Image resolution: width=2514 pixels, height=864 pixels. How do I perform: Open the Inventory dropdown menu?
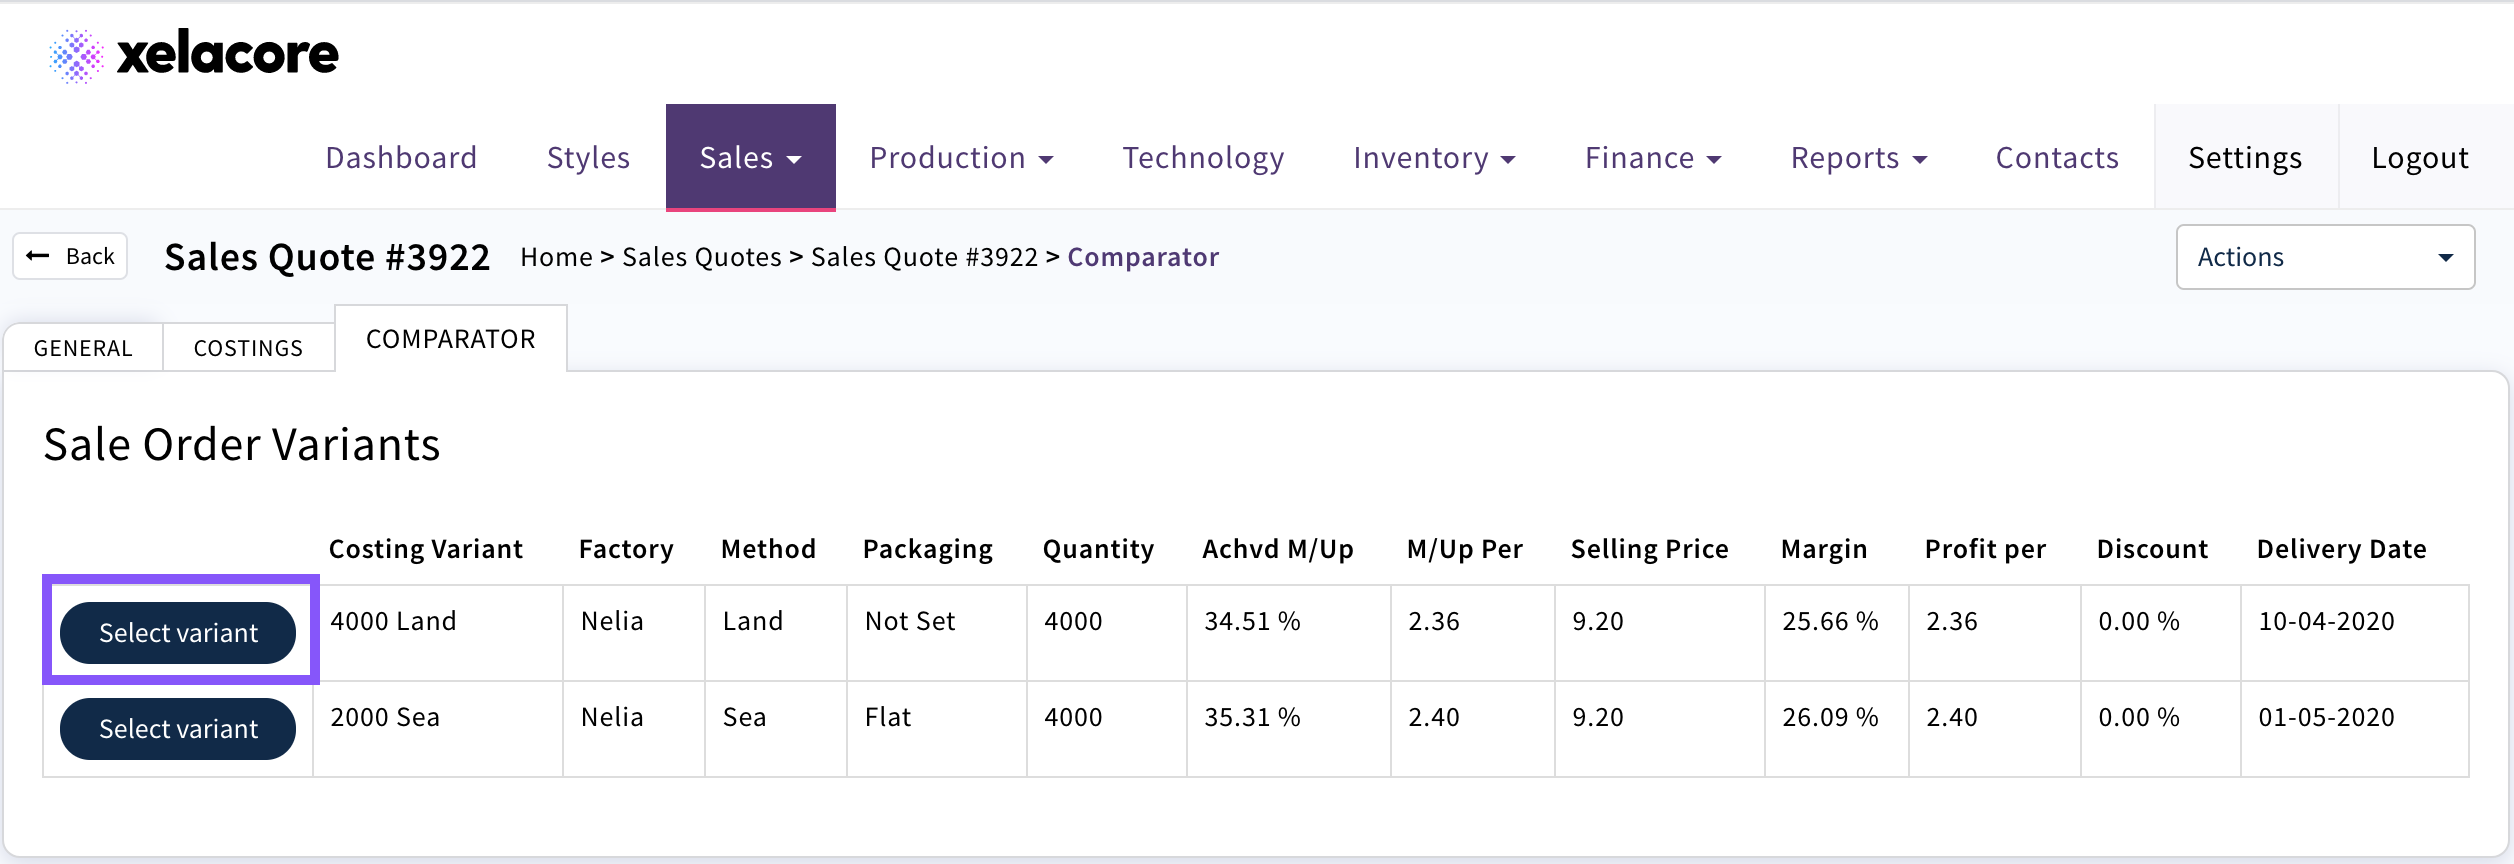(1433, 158)
